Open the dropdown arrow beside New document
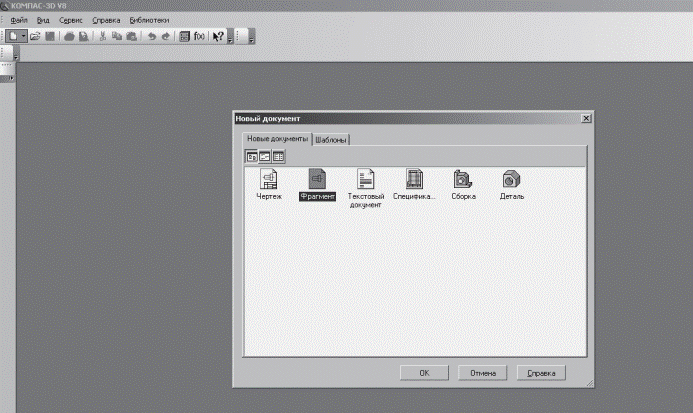Screen dimensions: 693x413 click(23, 36)
